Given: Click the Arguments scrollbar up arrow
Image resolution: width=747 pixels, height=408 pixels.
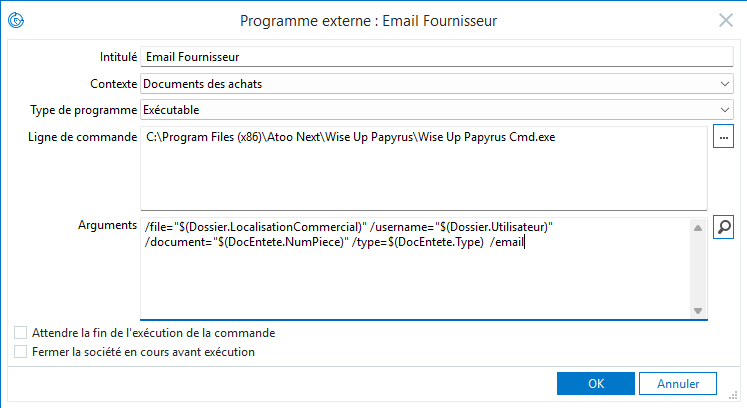Looking at the screenshot, I should pos(697,228).
